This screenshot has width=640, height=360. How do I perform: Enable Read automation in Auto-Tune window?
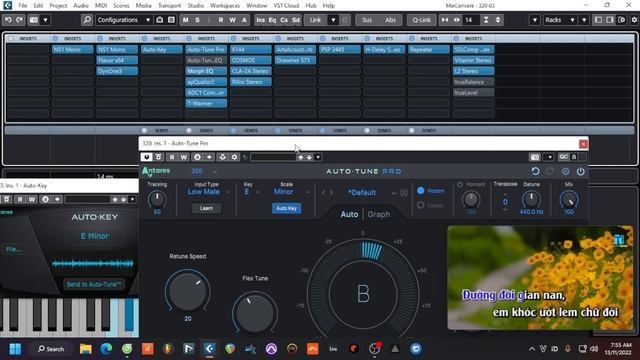172,157
